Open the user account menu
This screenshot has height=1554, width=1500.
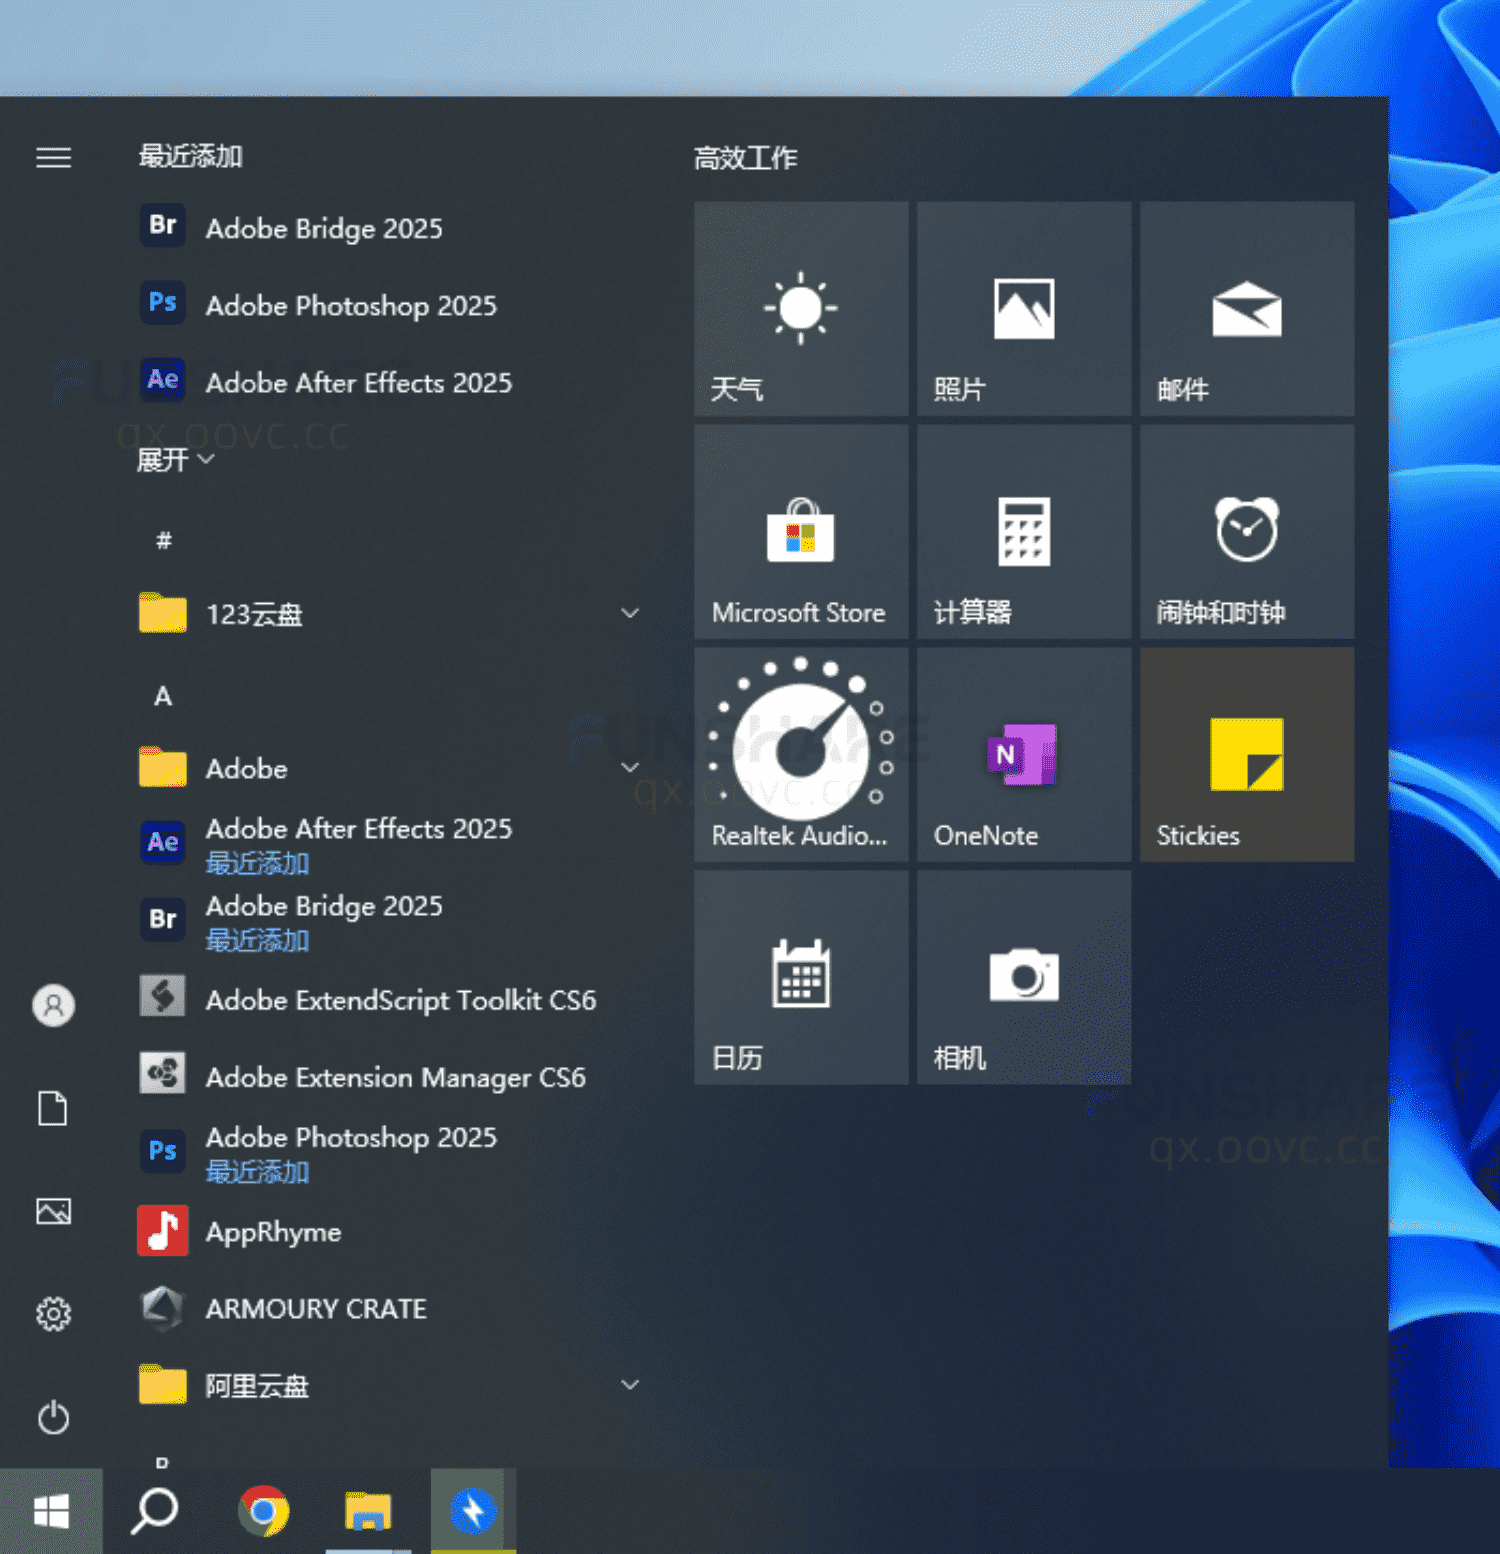(x=53, y=1006)
